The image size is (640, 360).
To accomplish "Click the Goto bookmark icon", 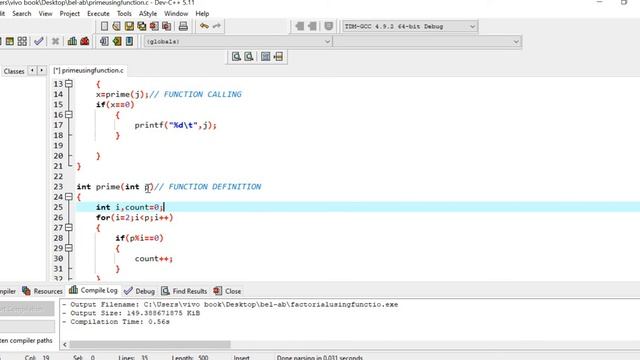I will [x=129, y=41].
